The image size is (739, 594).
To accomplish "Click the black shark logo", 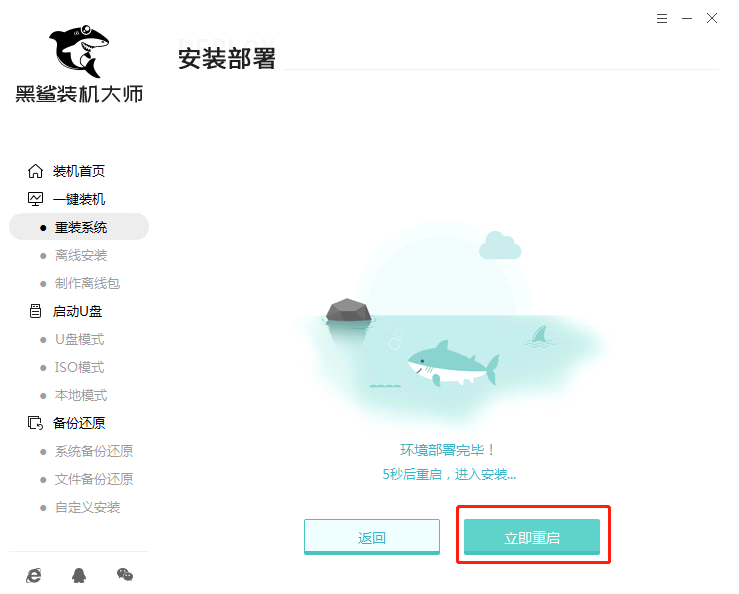I will tap(79, 51).
